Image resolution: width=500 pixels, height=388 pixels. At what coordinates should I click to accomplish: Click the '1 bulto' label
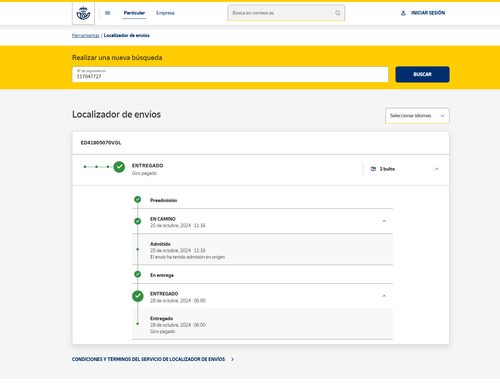point(387,169)
